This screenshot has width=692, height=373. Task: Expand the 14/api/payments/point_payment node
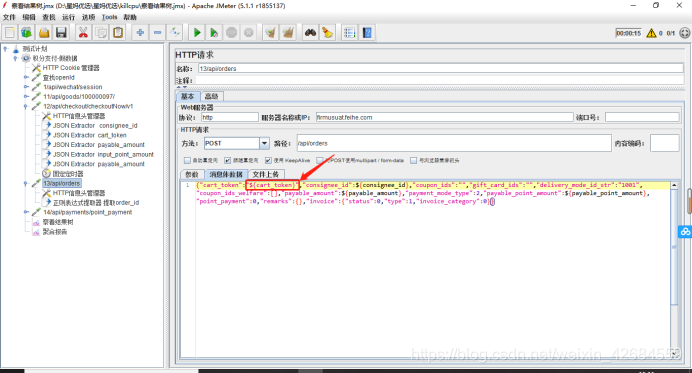click(26, 212)
